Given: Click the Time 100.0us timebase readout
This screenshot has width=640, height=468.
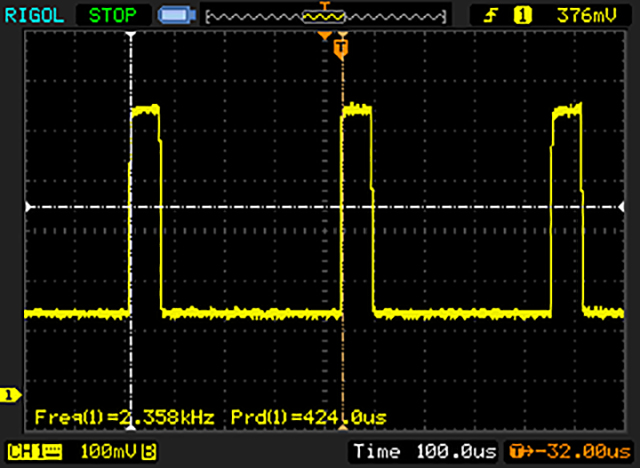Looking at the screenshot, I should click(425, 451).
